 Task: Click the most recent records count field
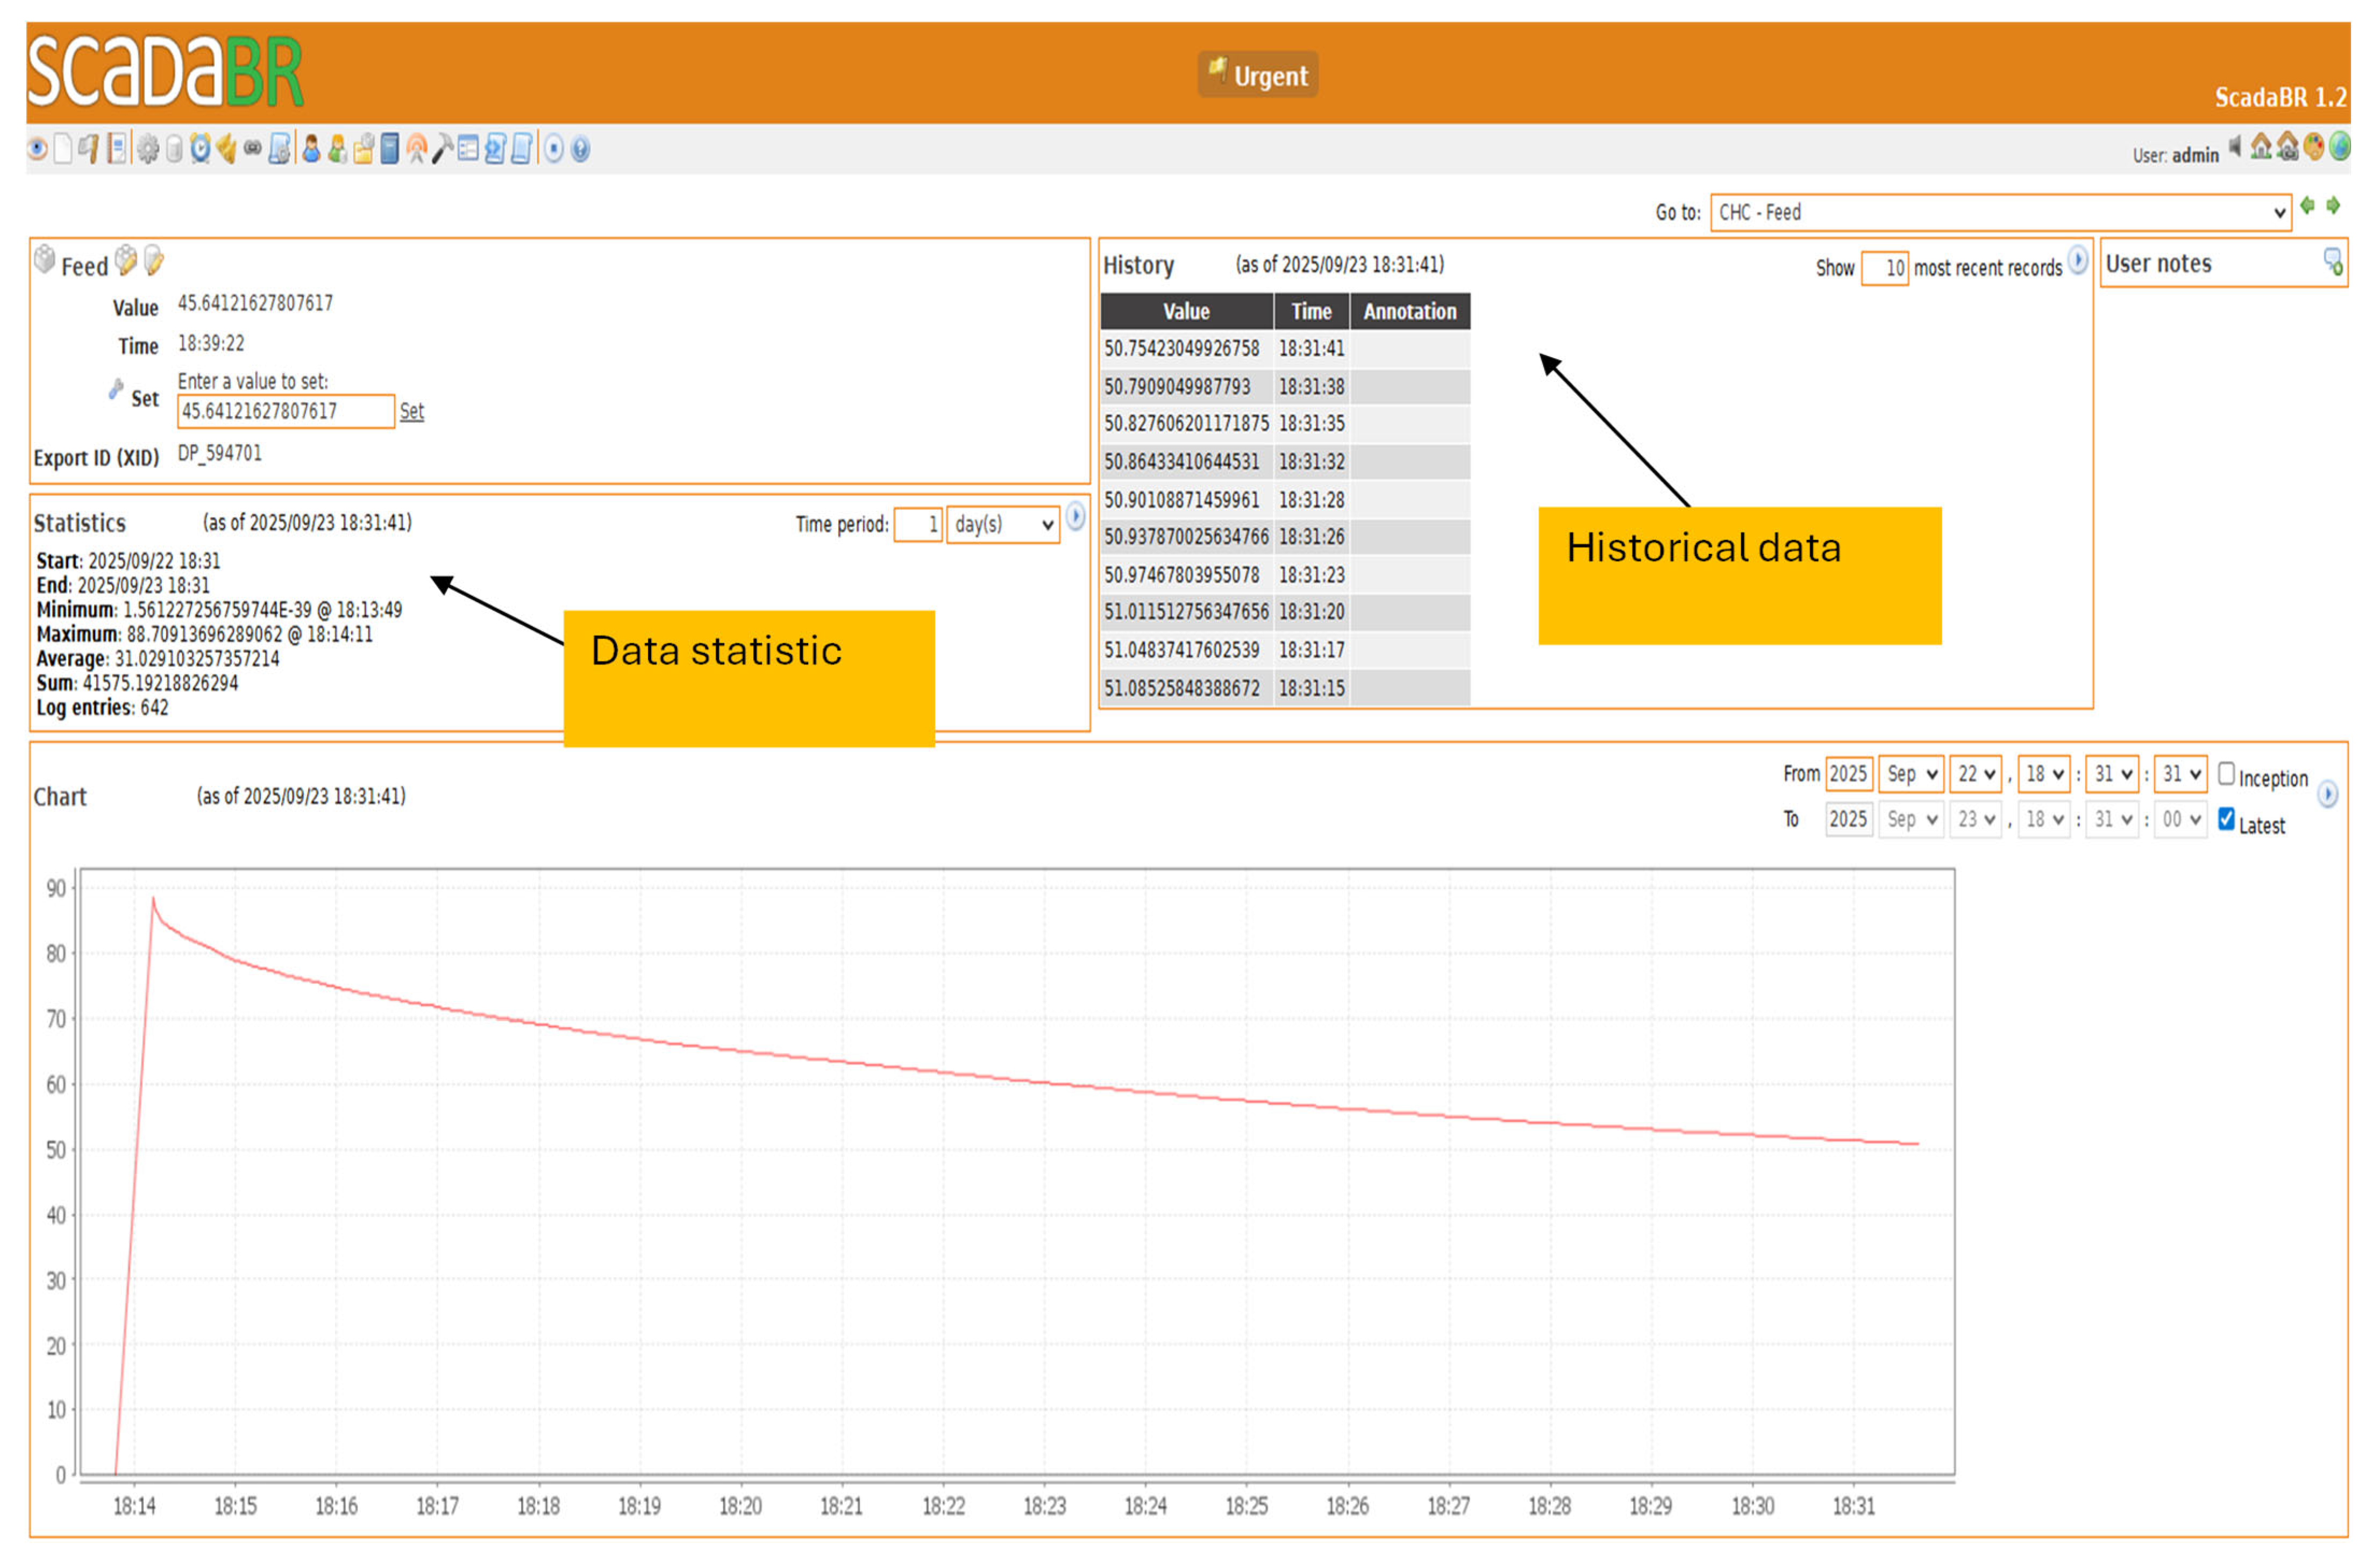point(1885,269)
